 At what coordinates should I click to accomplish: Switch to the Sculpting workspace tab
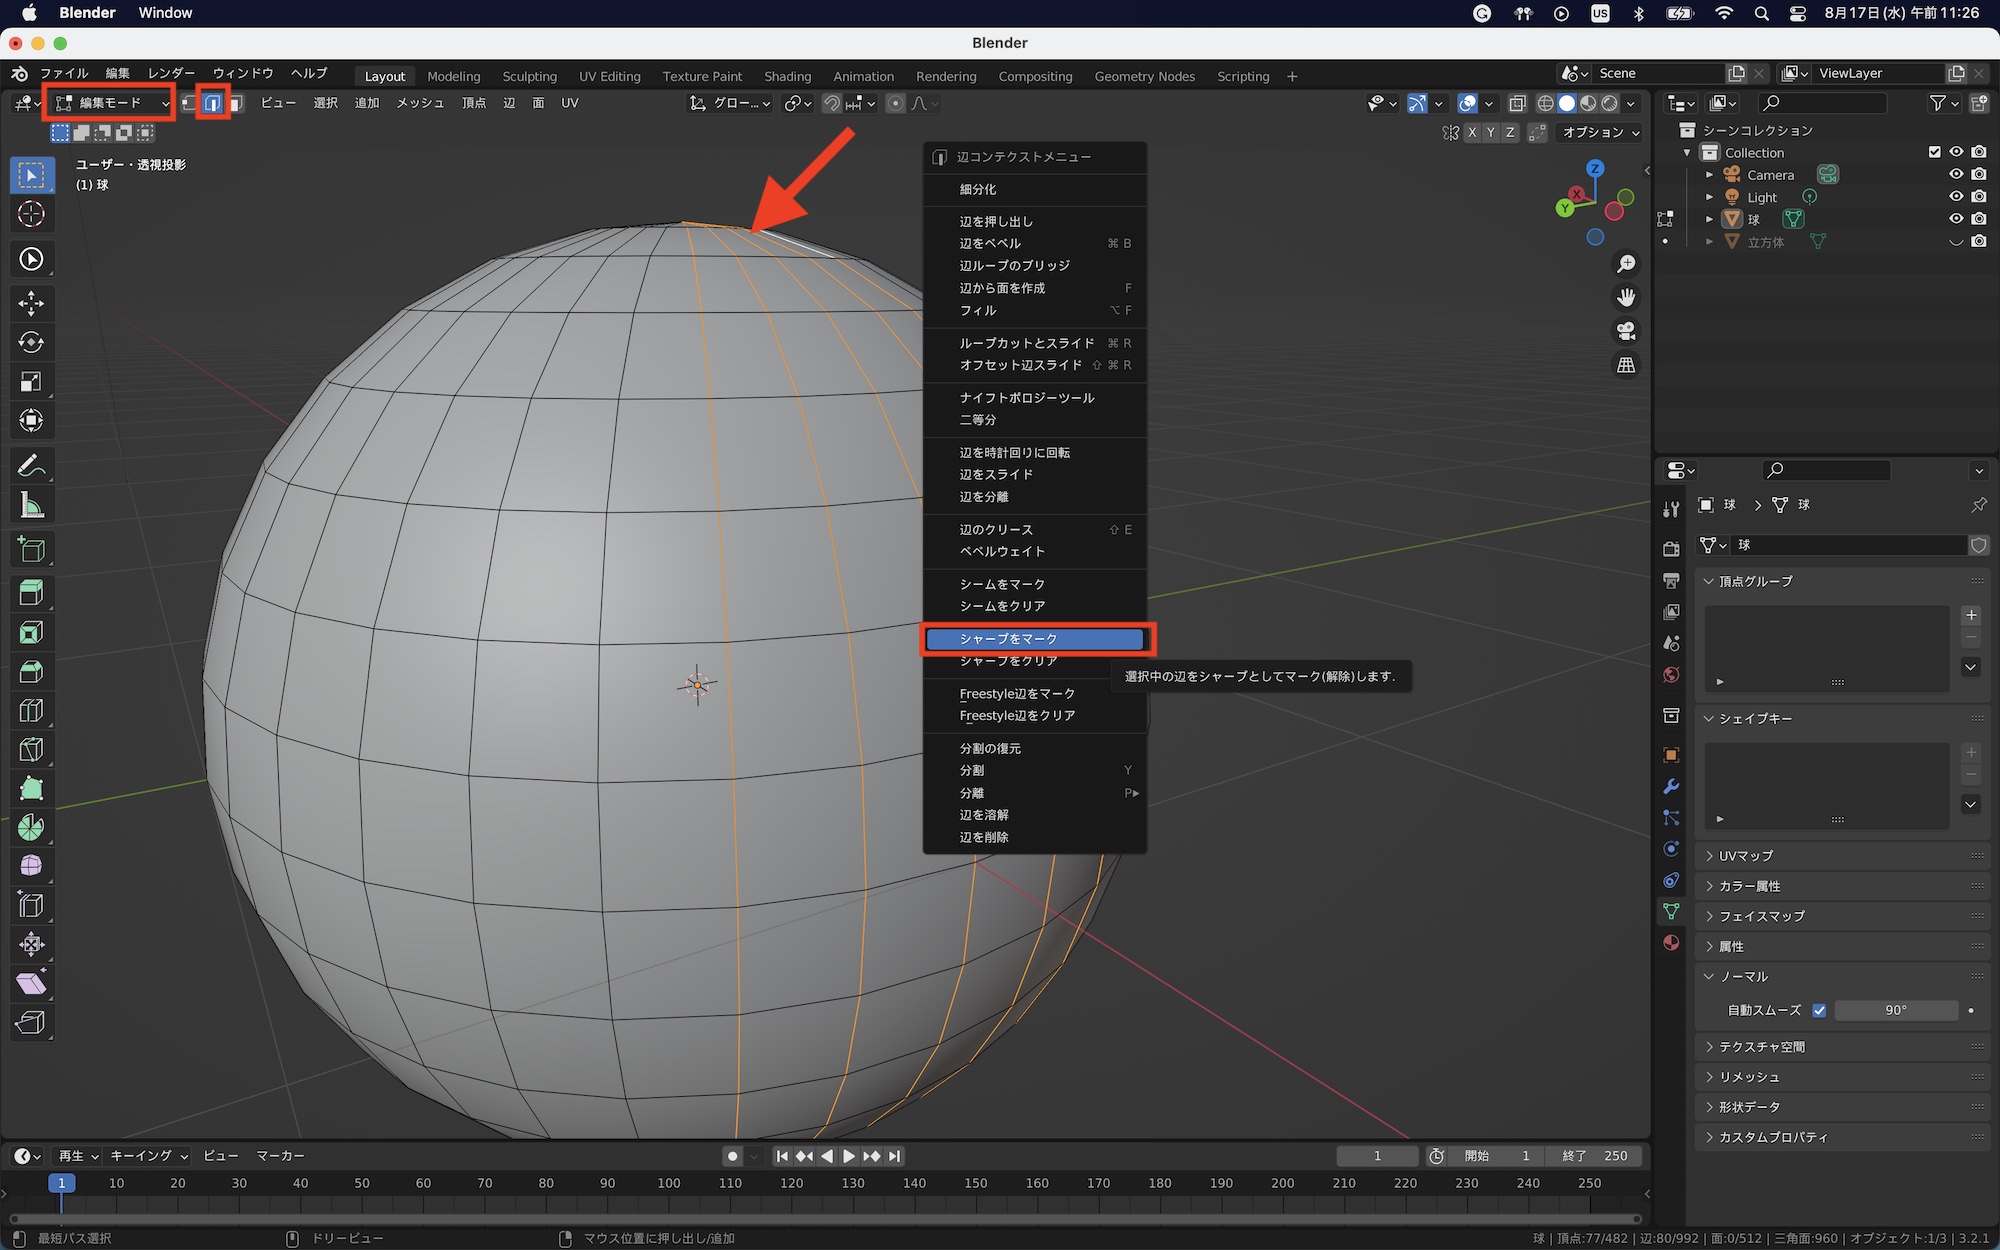click(x=529, y=76)
